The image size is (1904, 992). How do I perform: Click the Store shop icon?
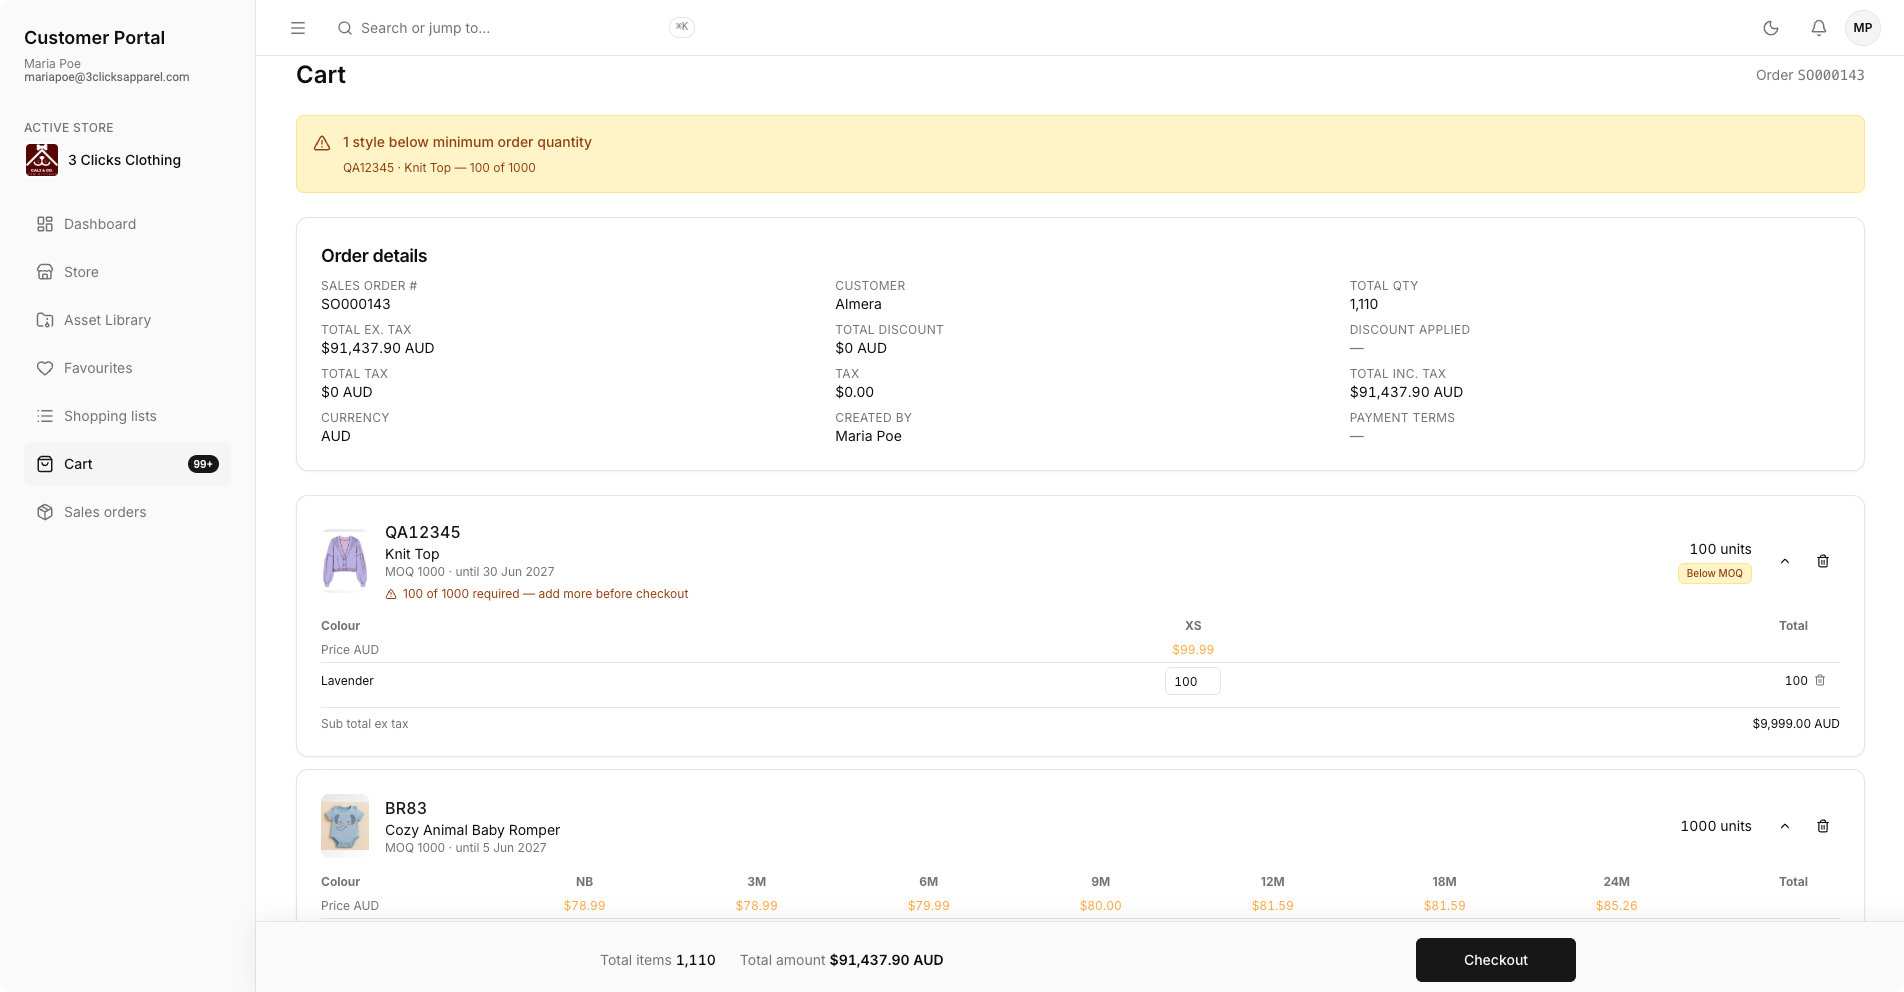pos(45,272)
